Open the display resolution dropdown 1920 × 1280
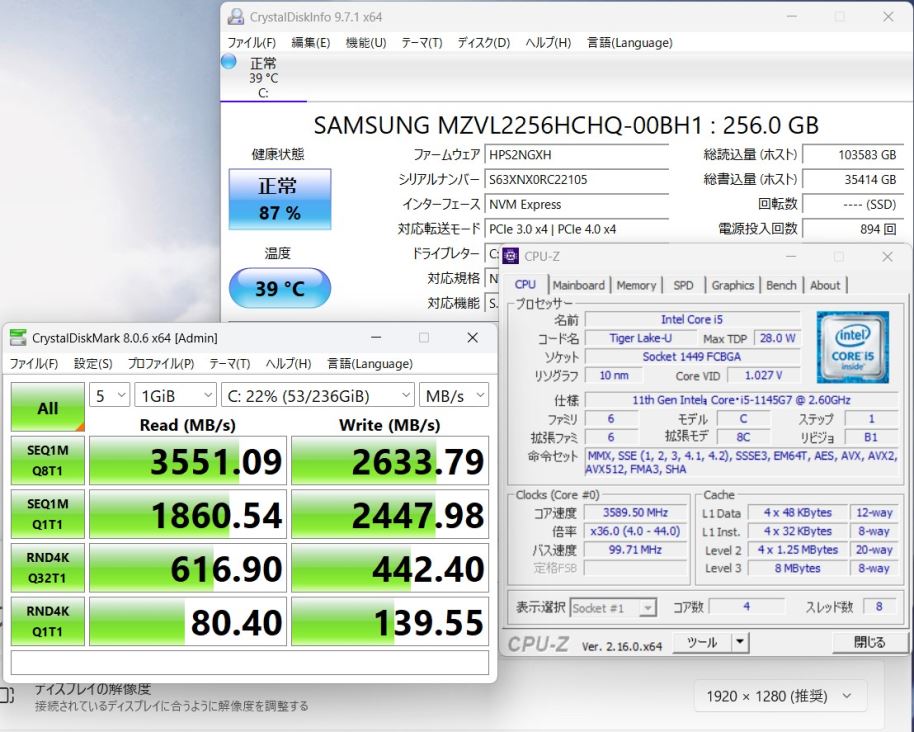 tap(780, 696)
